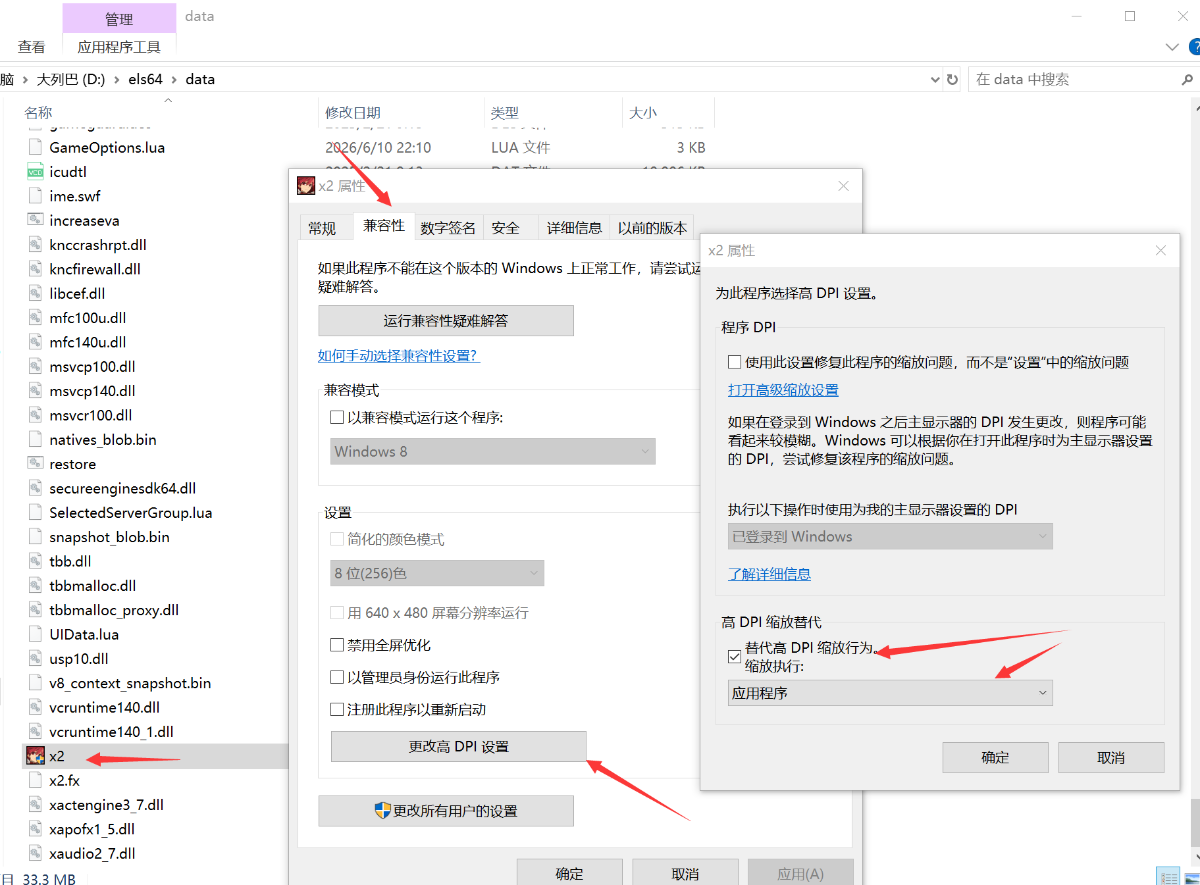Open the 8 位(256)色 color dropdown

click(437, 573)
